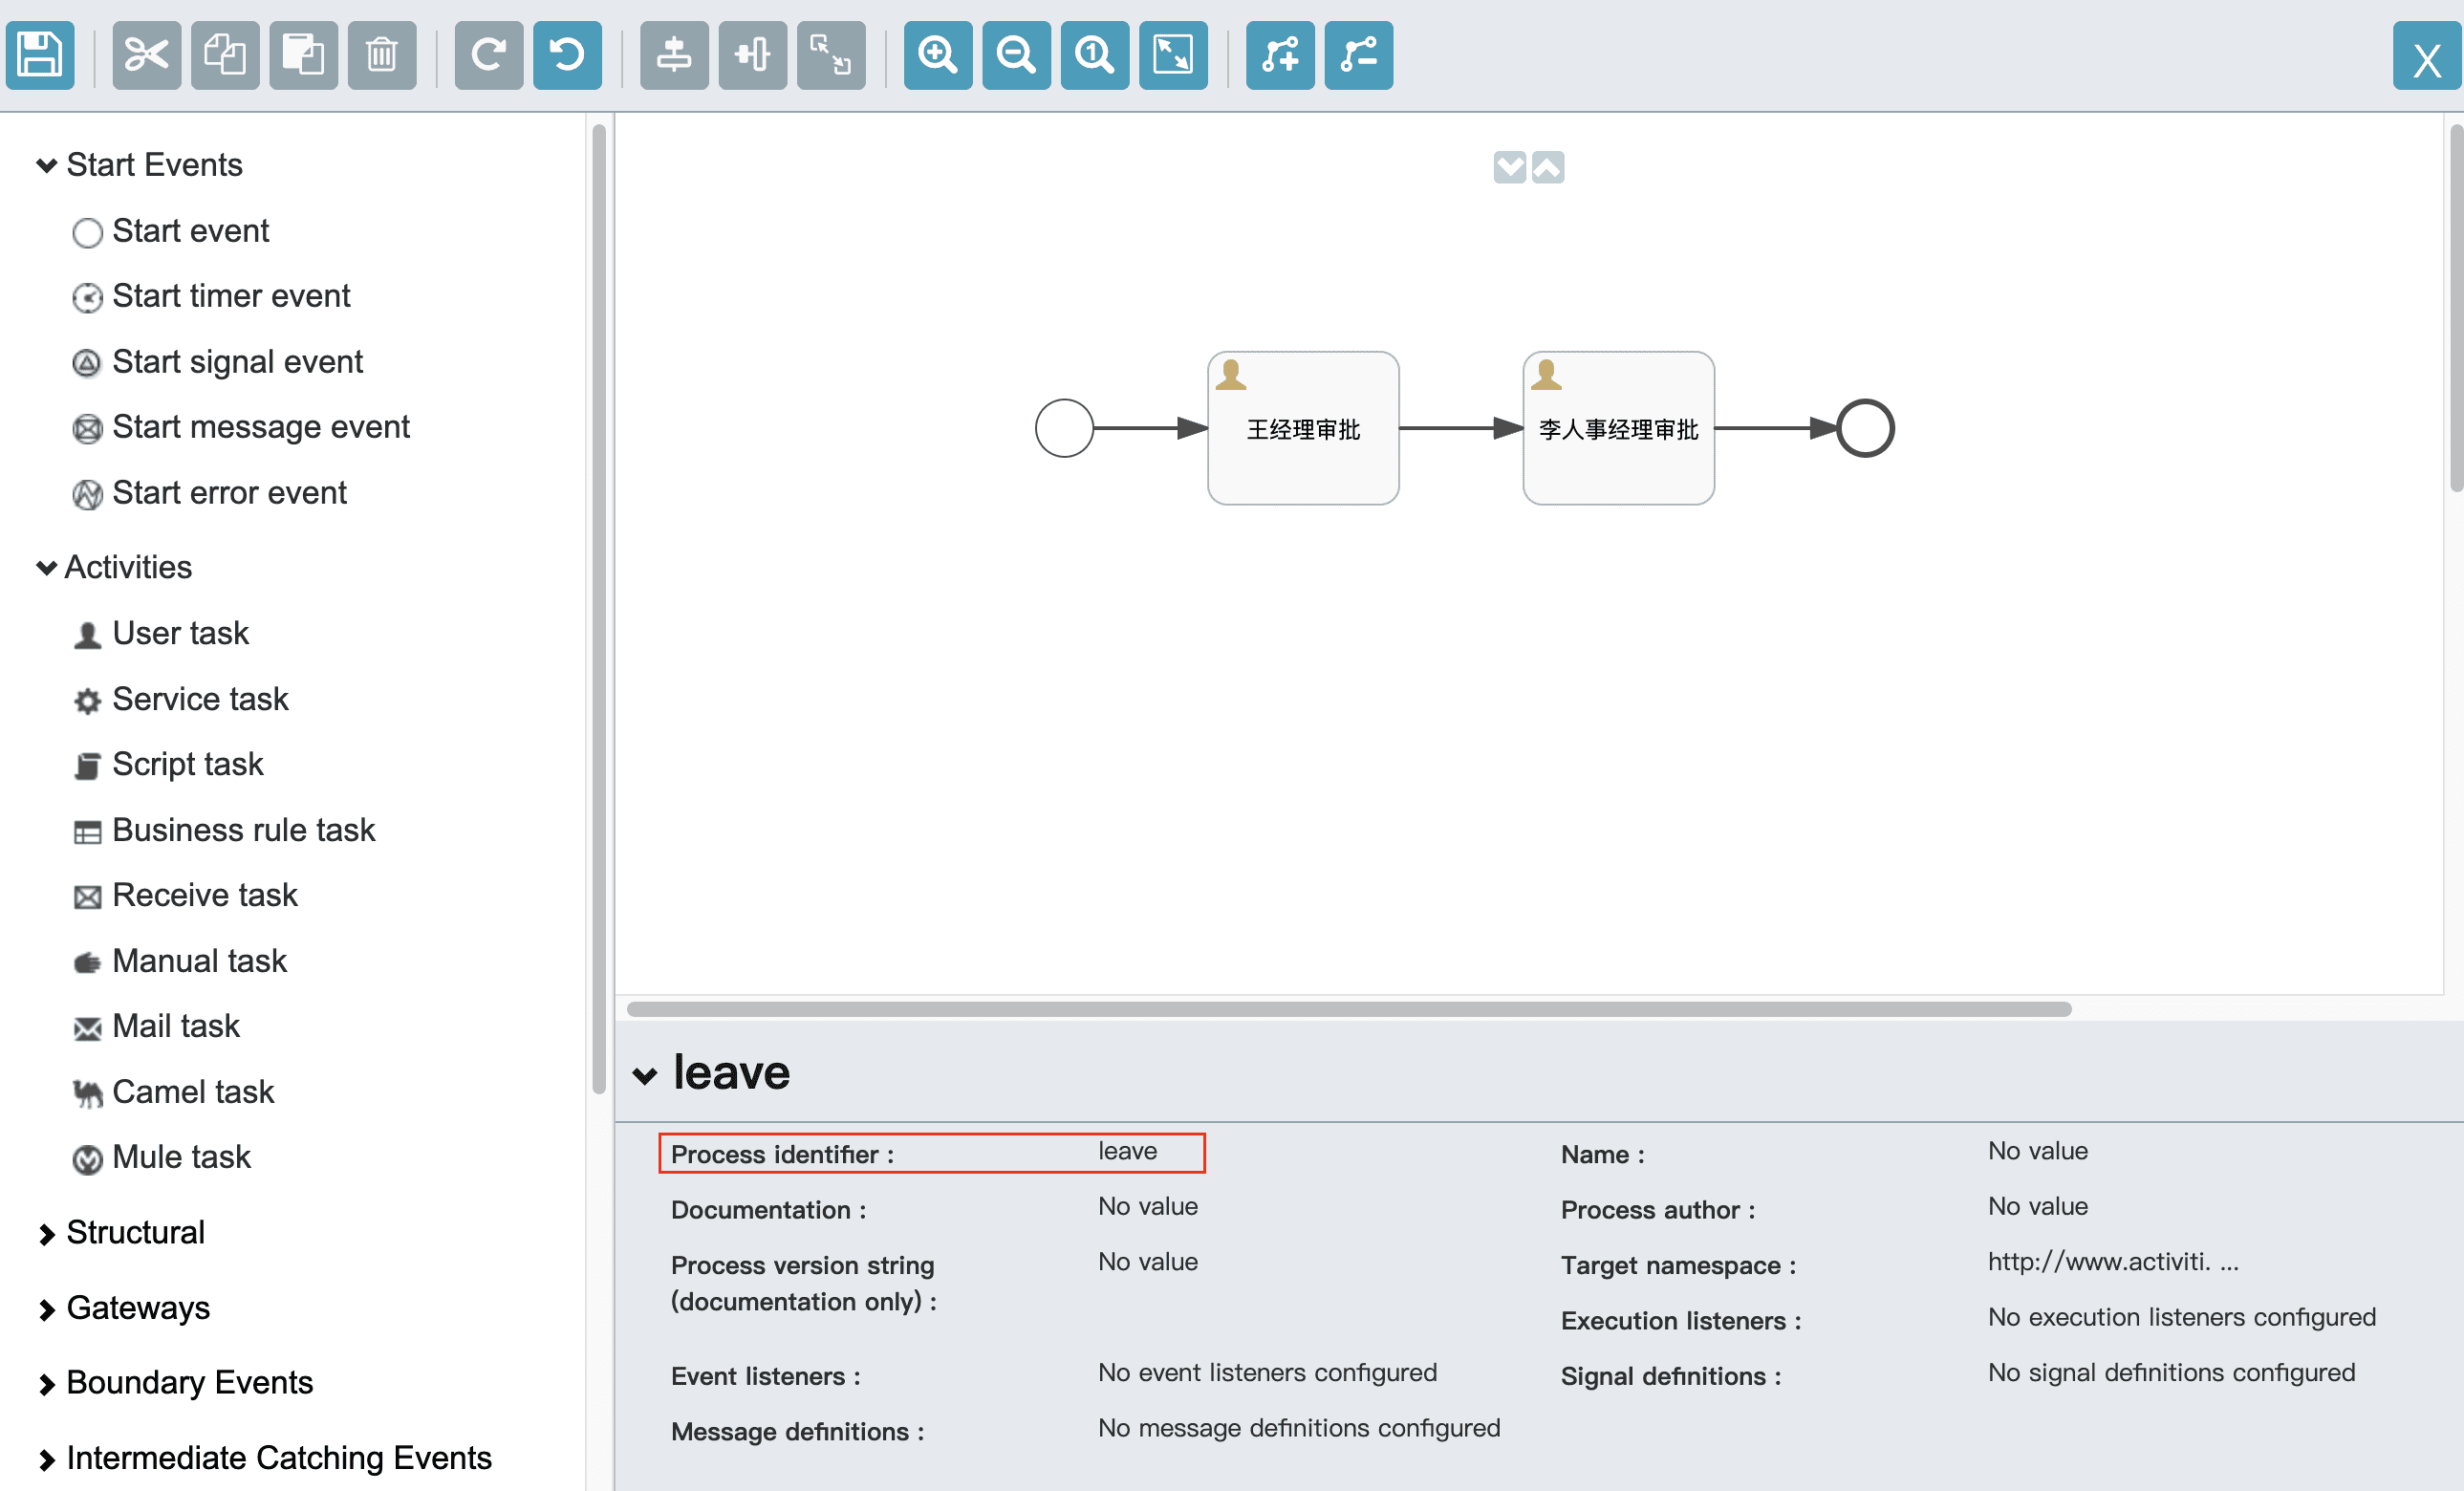Click the 王经理审批 user task node

(x=1302, y=429)
